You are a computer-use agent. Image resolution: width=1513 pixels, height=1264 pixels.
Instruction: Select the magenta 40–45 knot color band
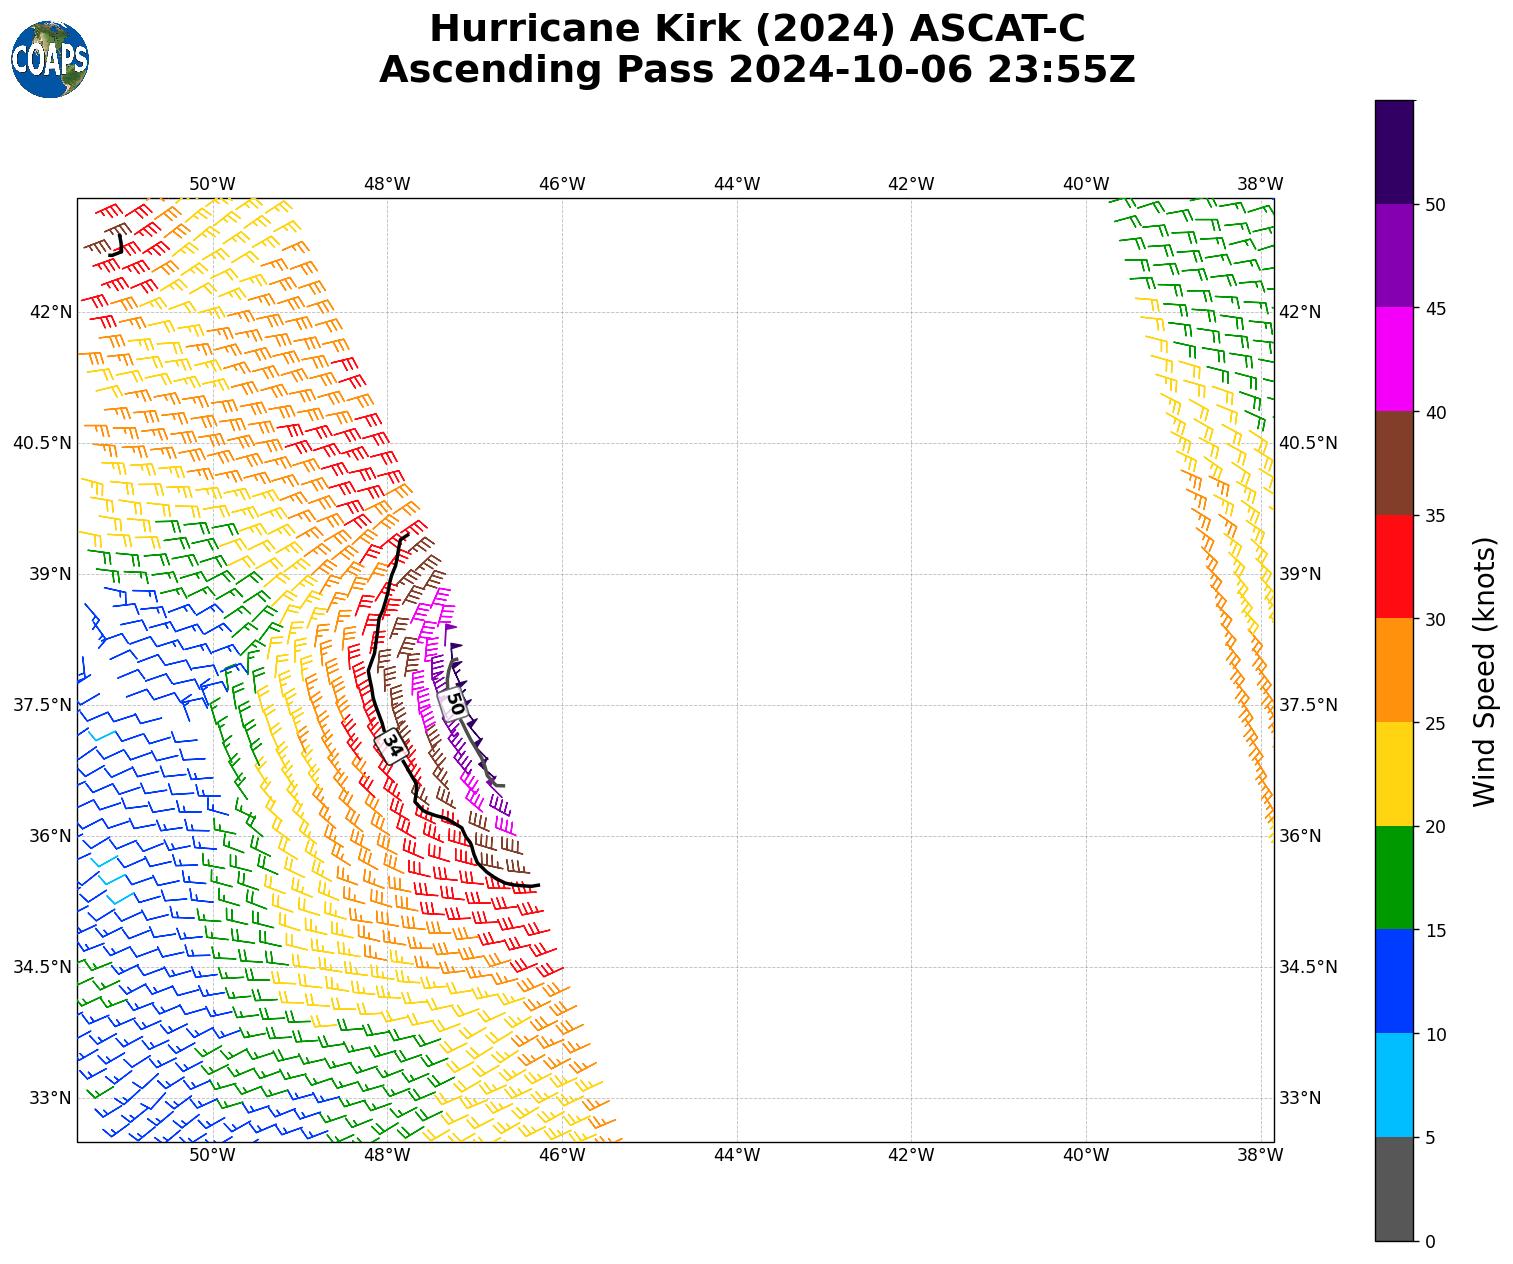click(1394, 359)
